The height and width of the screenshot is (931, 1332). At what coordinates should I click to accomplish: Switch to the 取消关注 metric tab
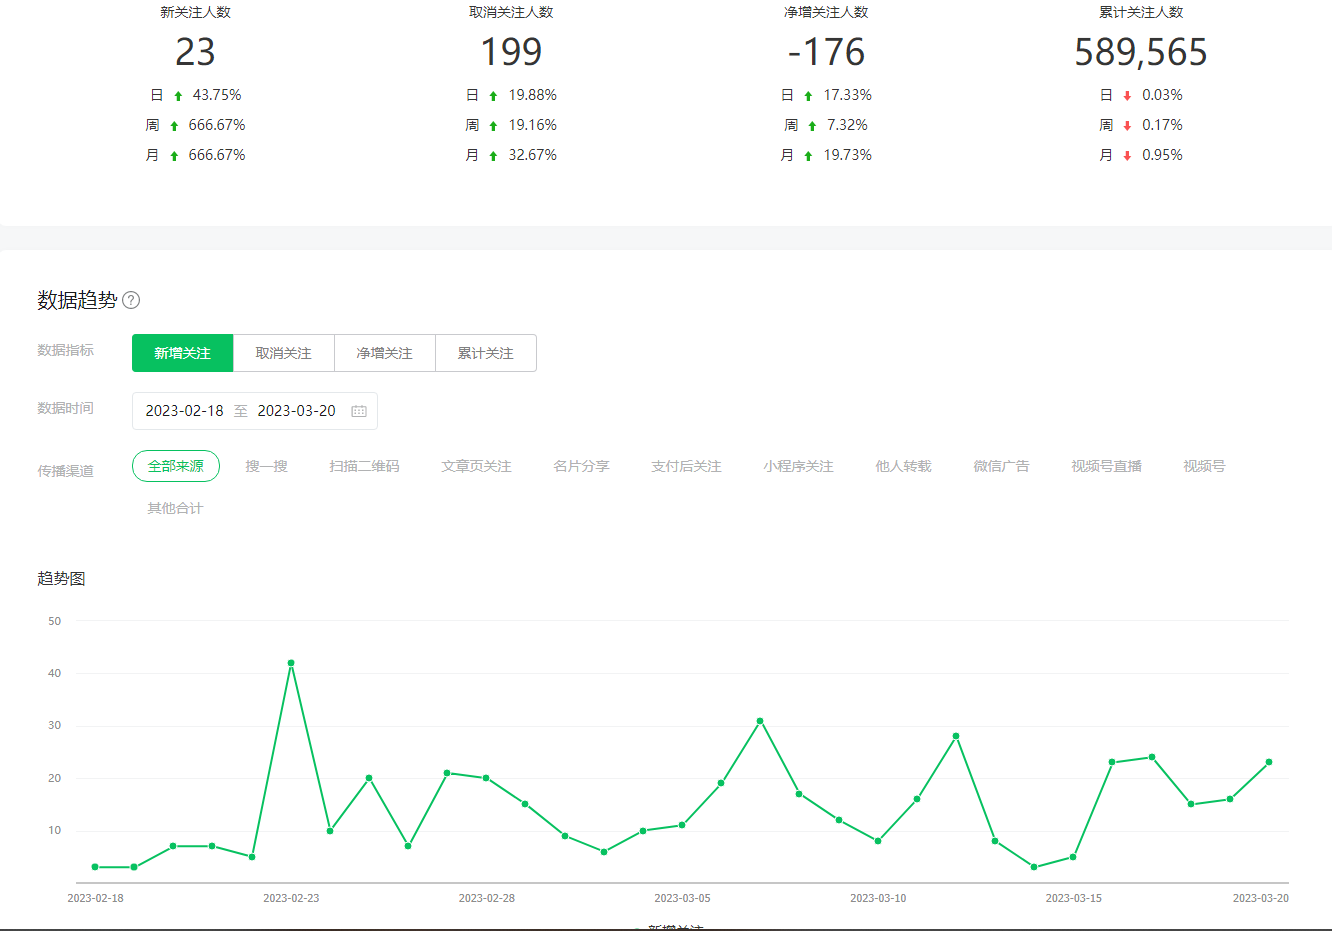[283, 353]
